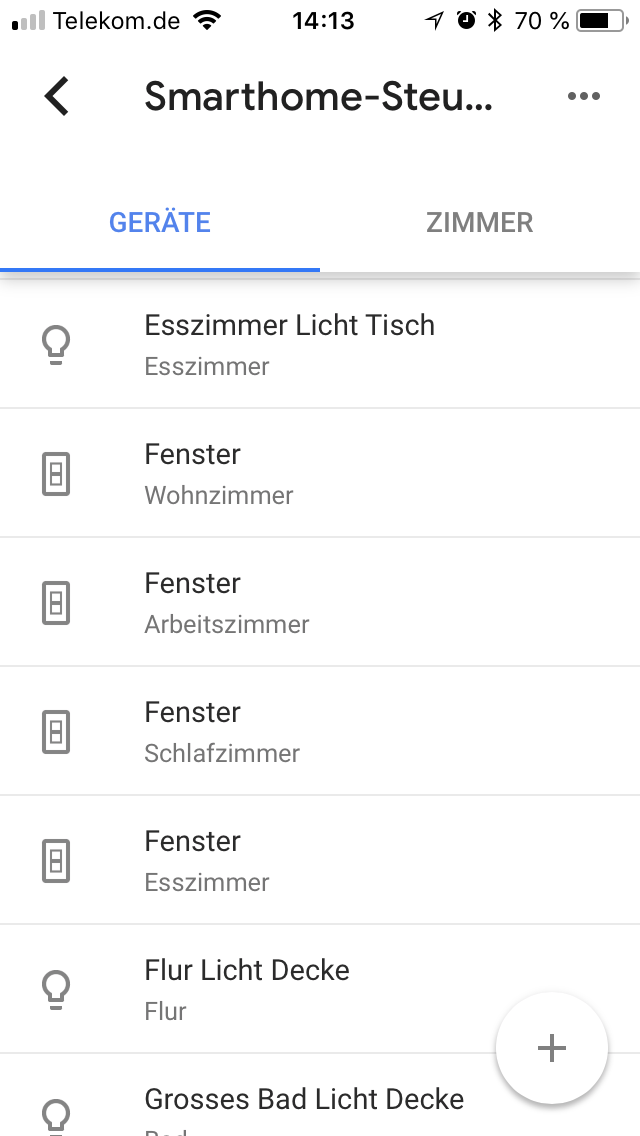The width and height of the screenshot is (640, 1136).
Task: Select Fenster in Wohnzimmer
Action: [219, 473]
